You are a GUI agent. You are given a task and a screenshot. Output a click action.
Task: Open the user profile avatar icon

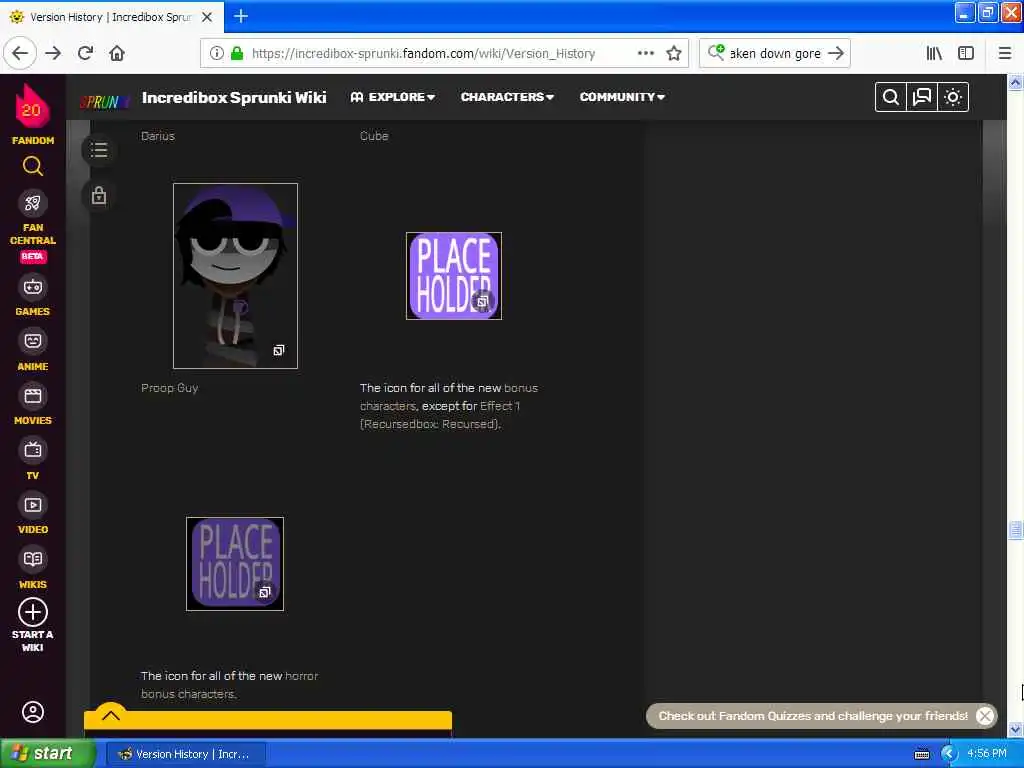[x=33, y=712]
